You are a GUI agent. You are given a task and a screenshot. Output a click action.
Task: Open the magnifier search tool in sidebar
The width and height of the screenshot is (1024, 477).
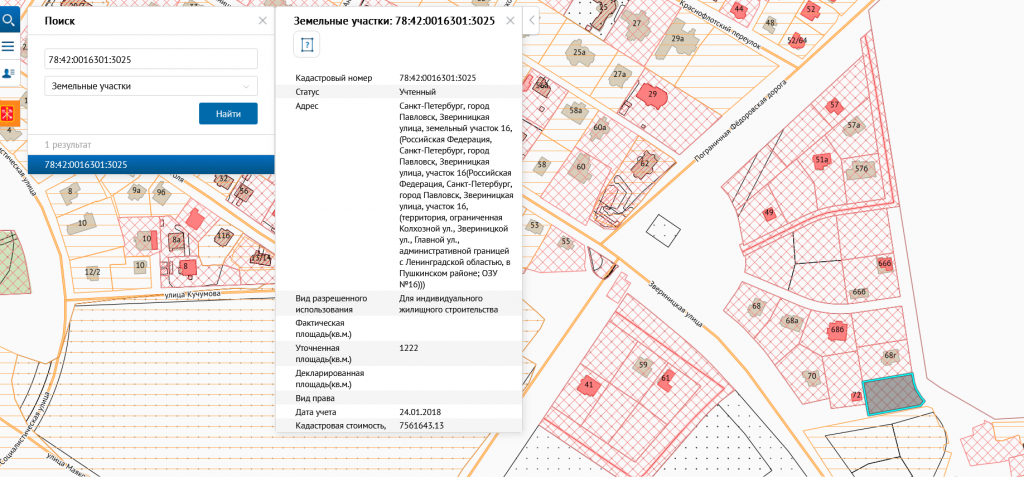pyautogui.click(x=8, y=20)
